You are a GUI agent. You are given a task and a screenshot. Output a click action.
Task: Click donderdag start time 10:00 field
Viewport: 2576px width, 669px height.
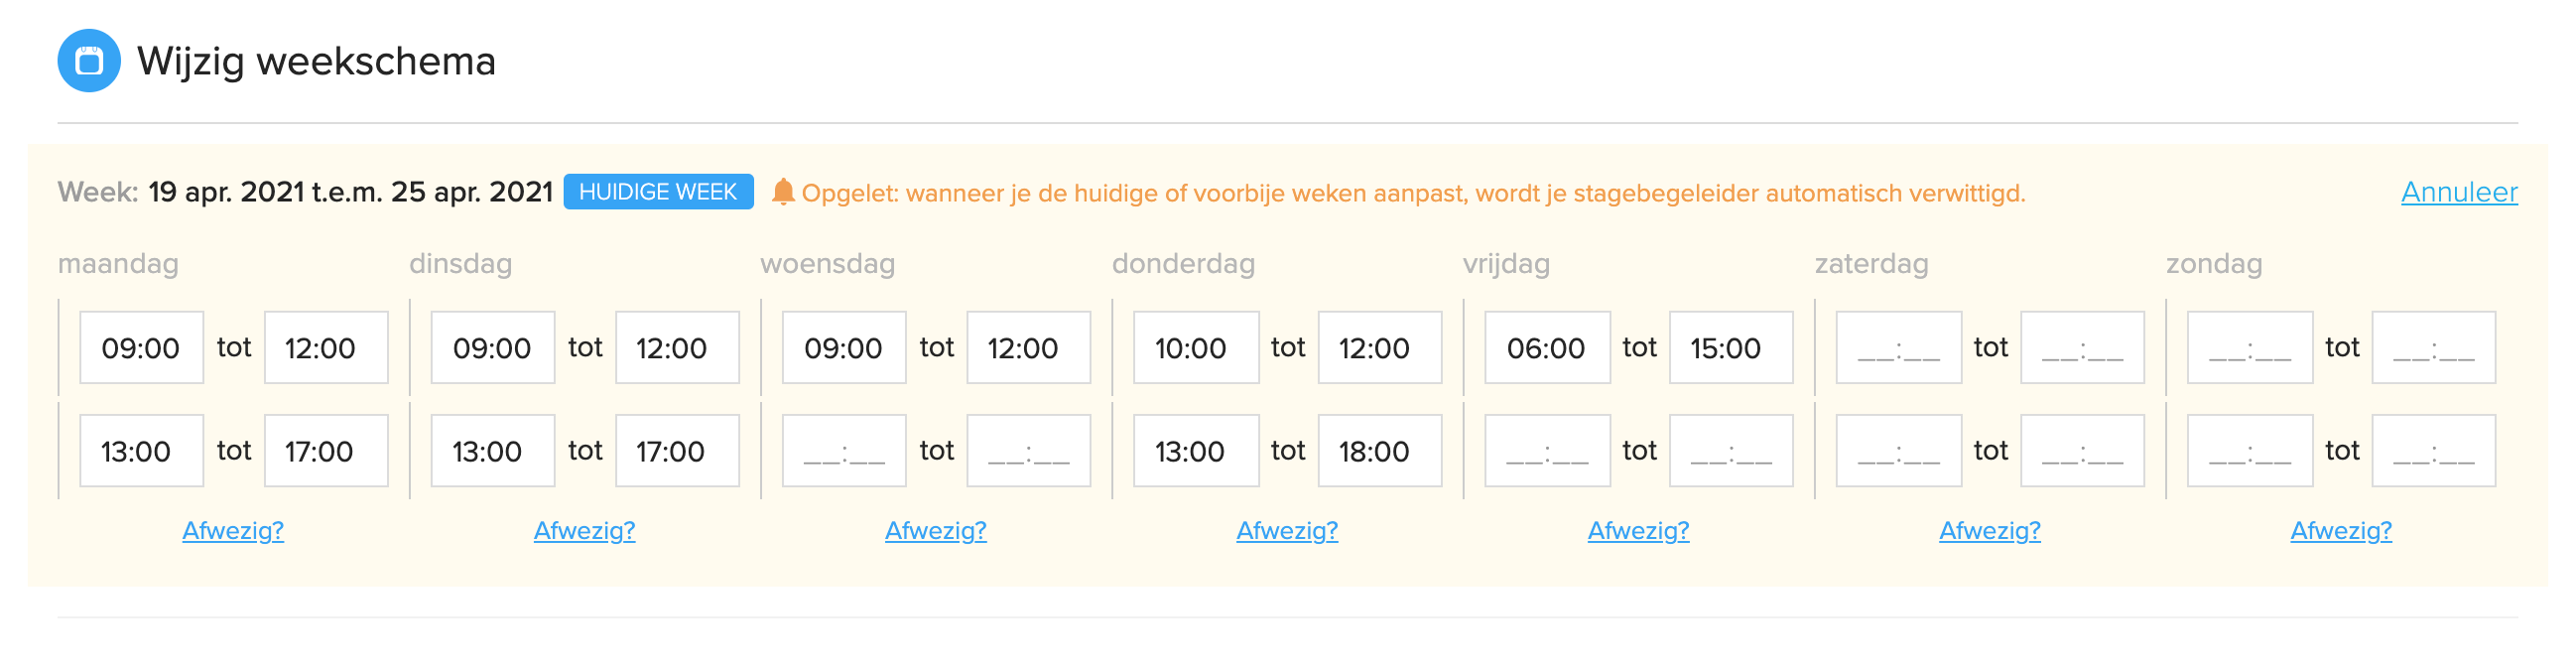(1196, 348)
